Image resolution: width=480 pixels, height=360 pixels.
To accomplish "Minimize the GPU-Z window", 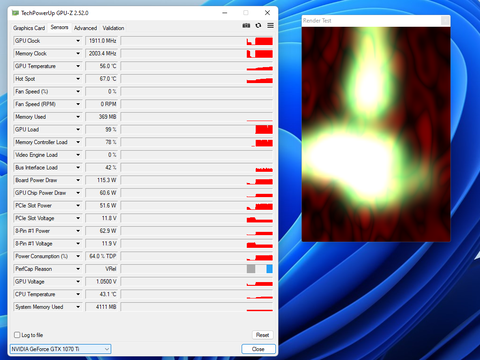I will coord(225,13).
